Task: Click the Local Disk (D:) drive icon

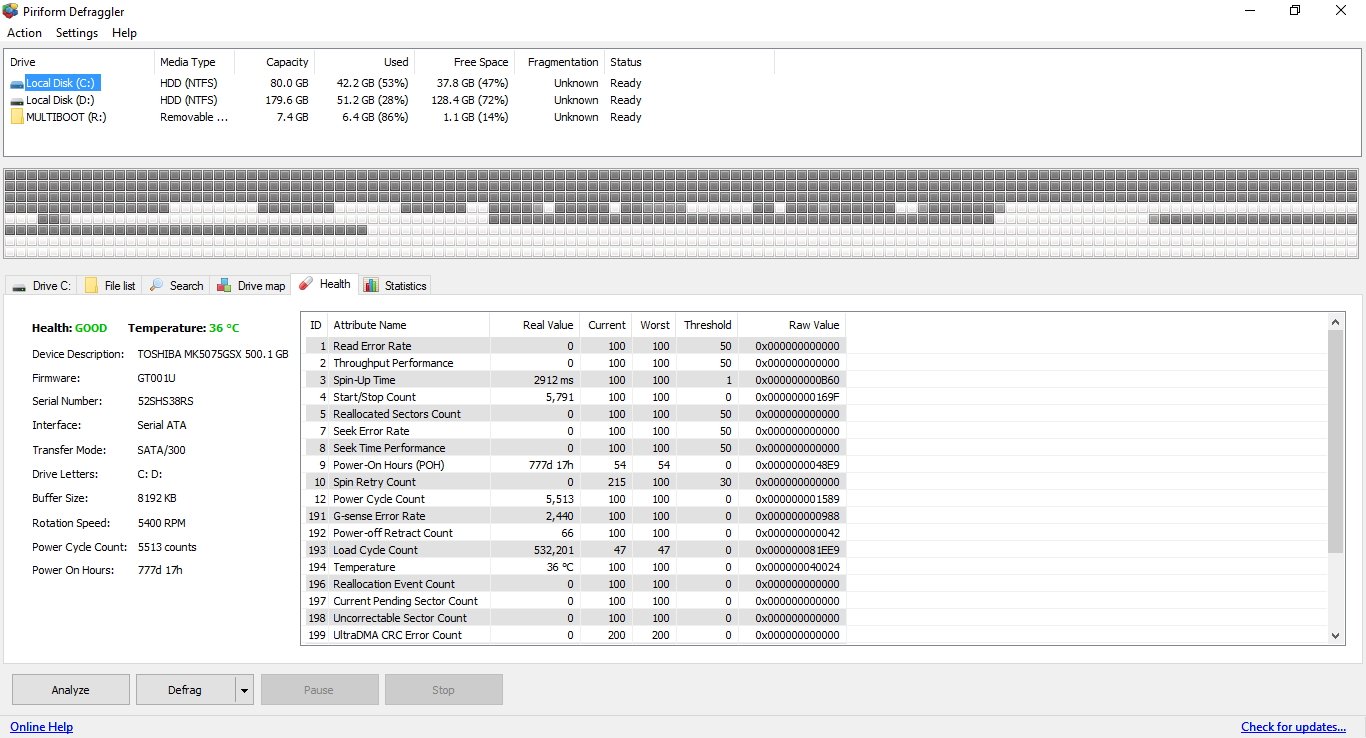Action: click(x=17, y=101)
